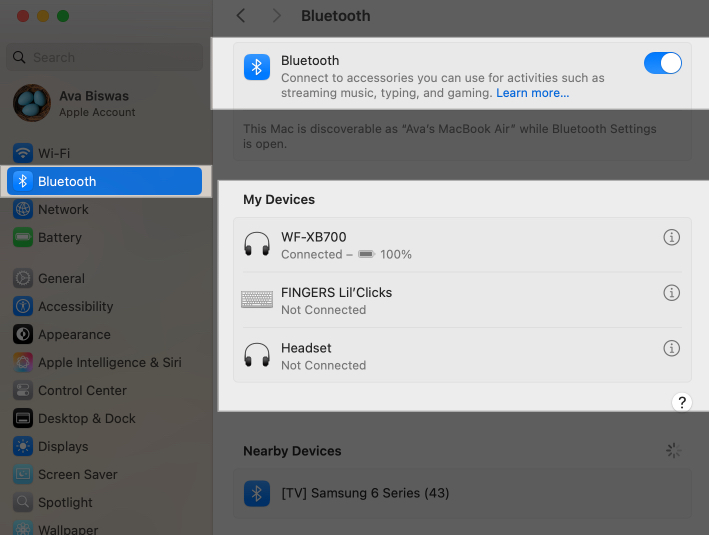Open help with the question mark button
709x535 pixels.
click(x=682, y=402)
